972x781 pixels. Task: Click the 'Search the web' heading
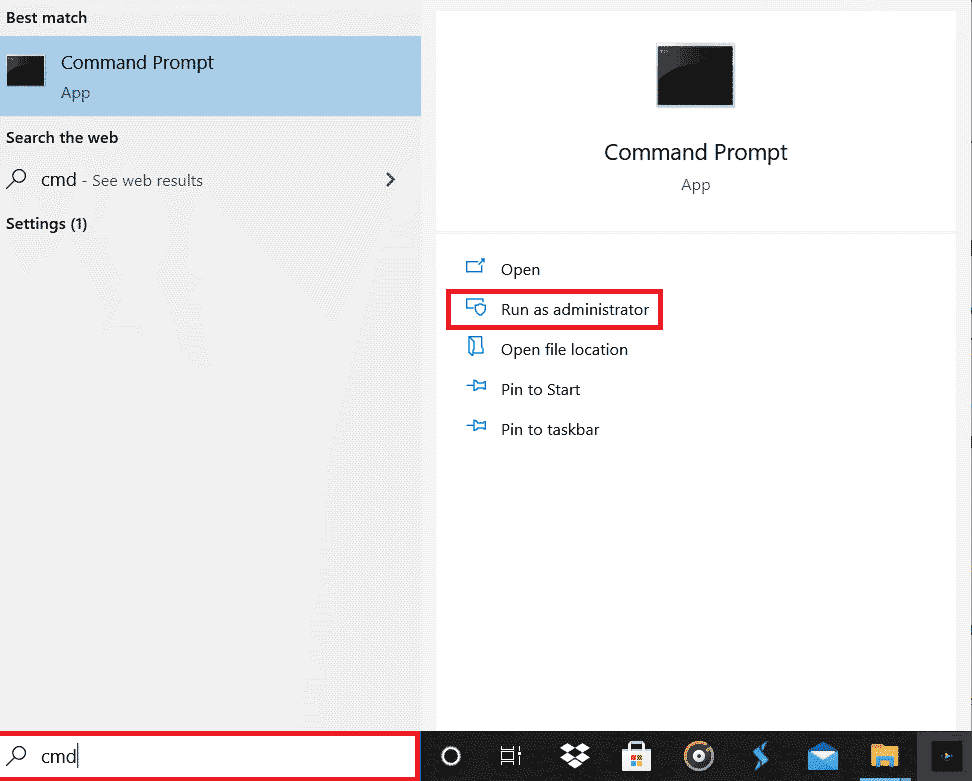click(x=62, y=138)
